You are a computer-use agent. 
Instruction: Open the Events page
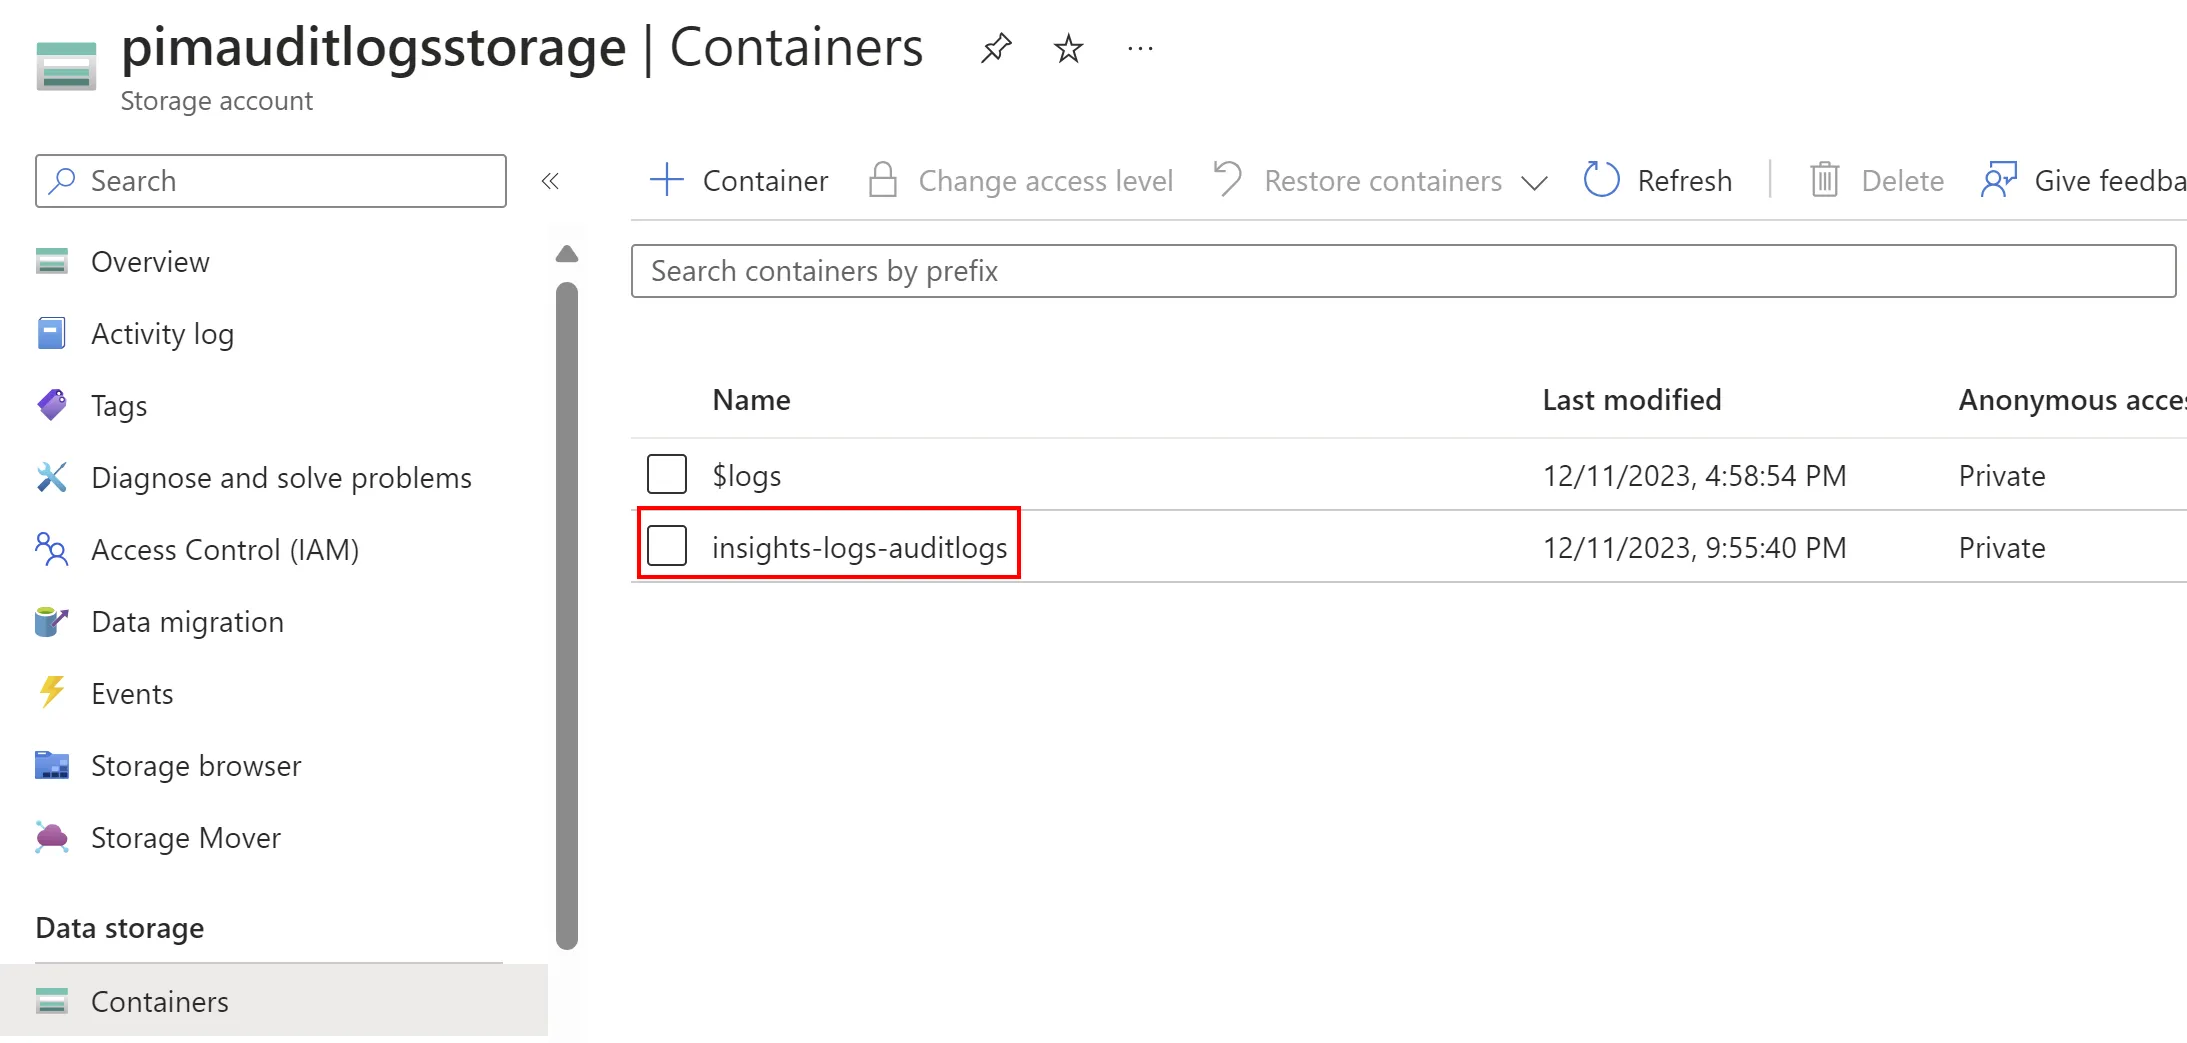(x=132, y=694)
